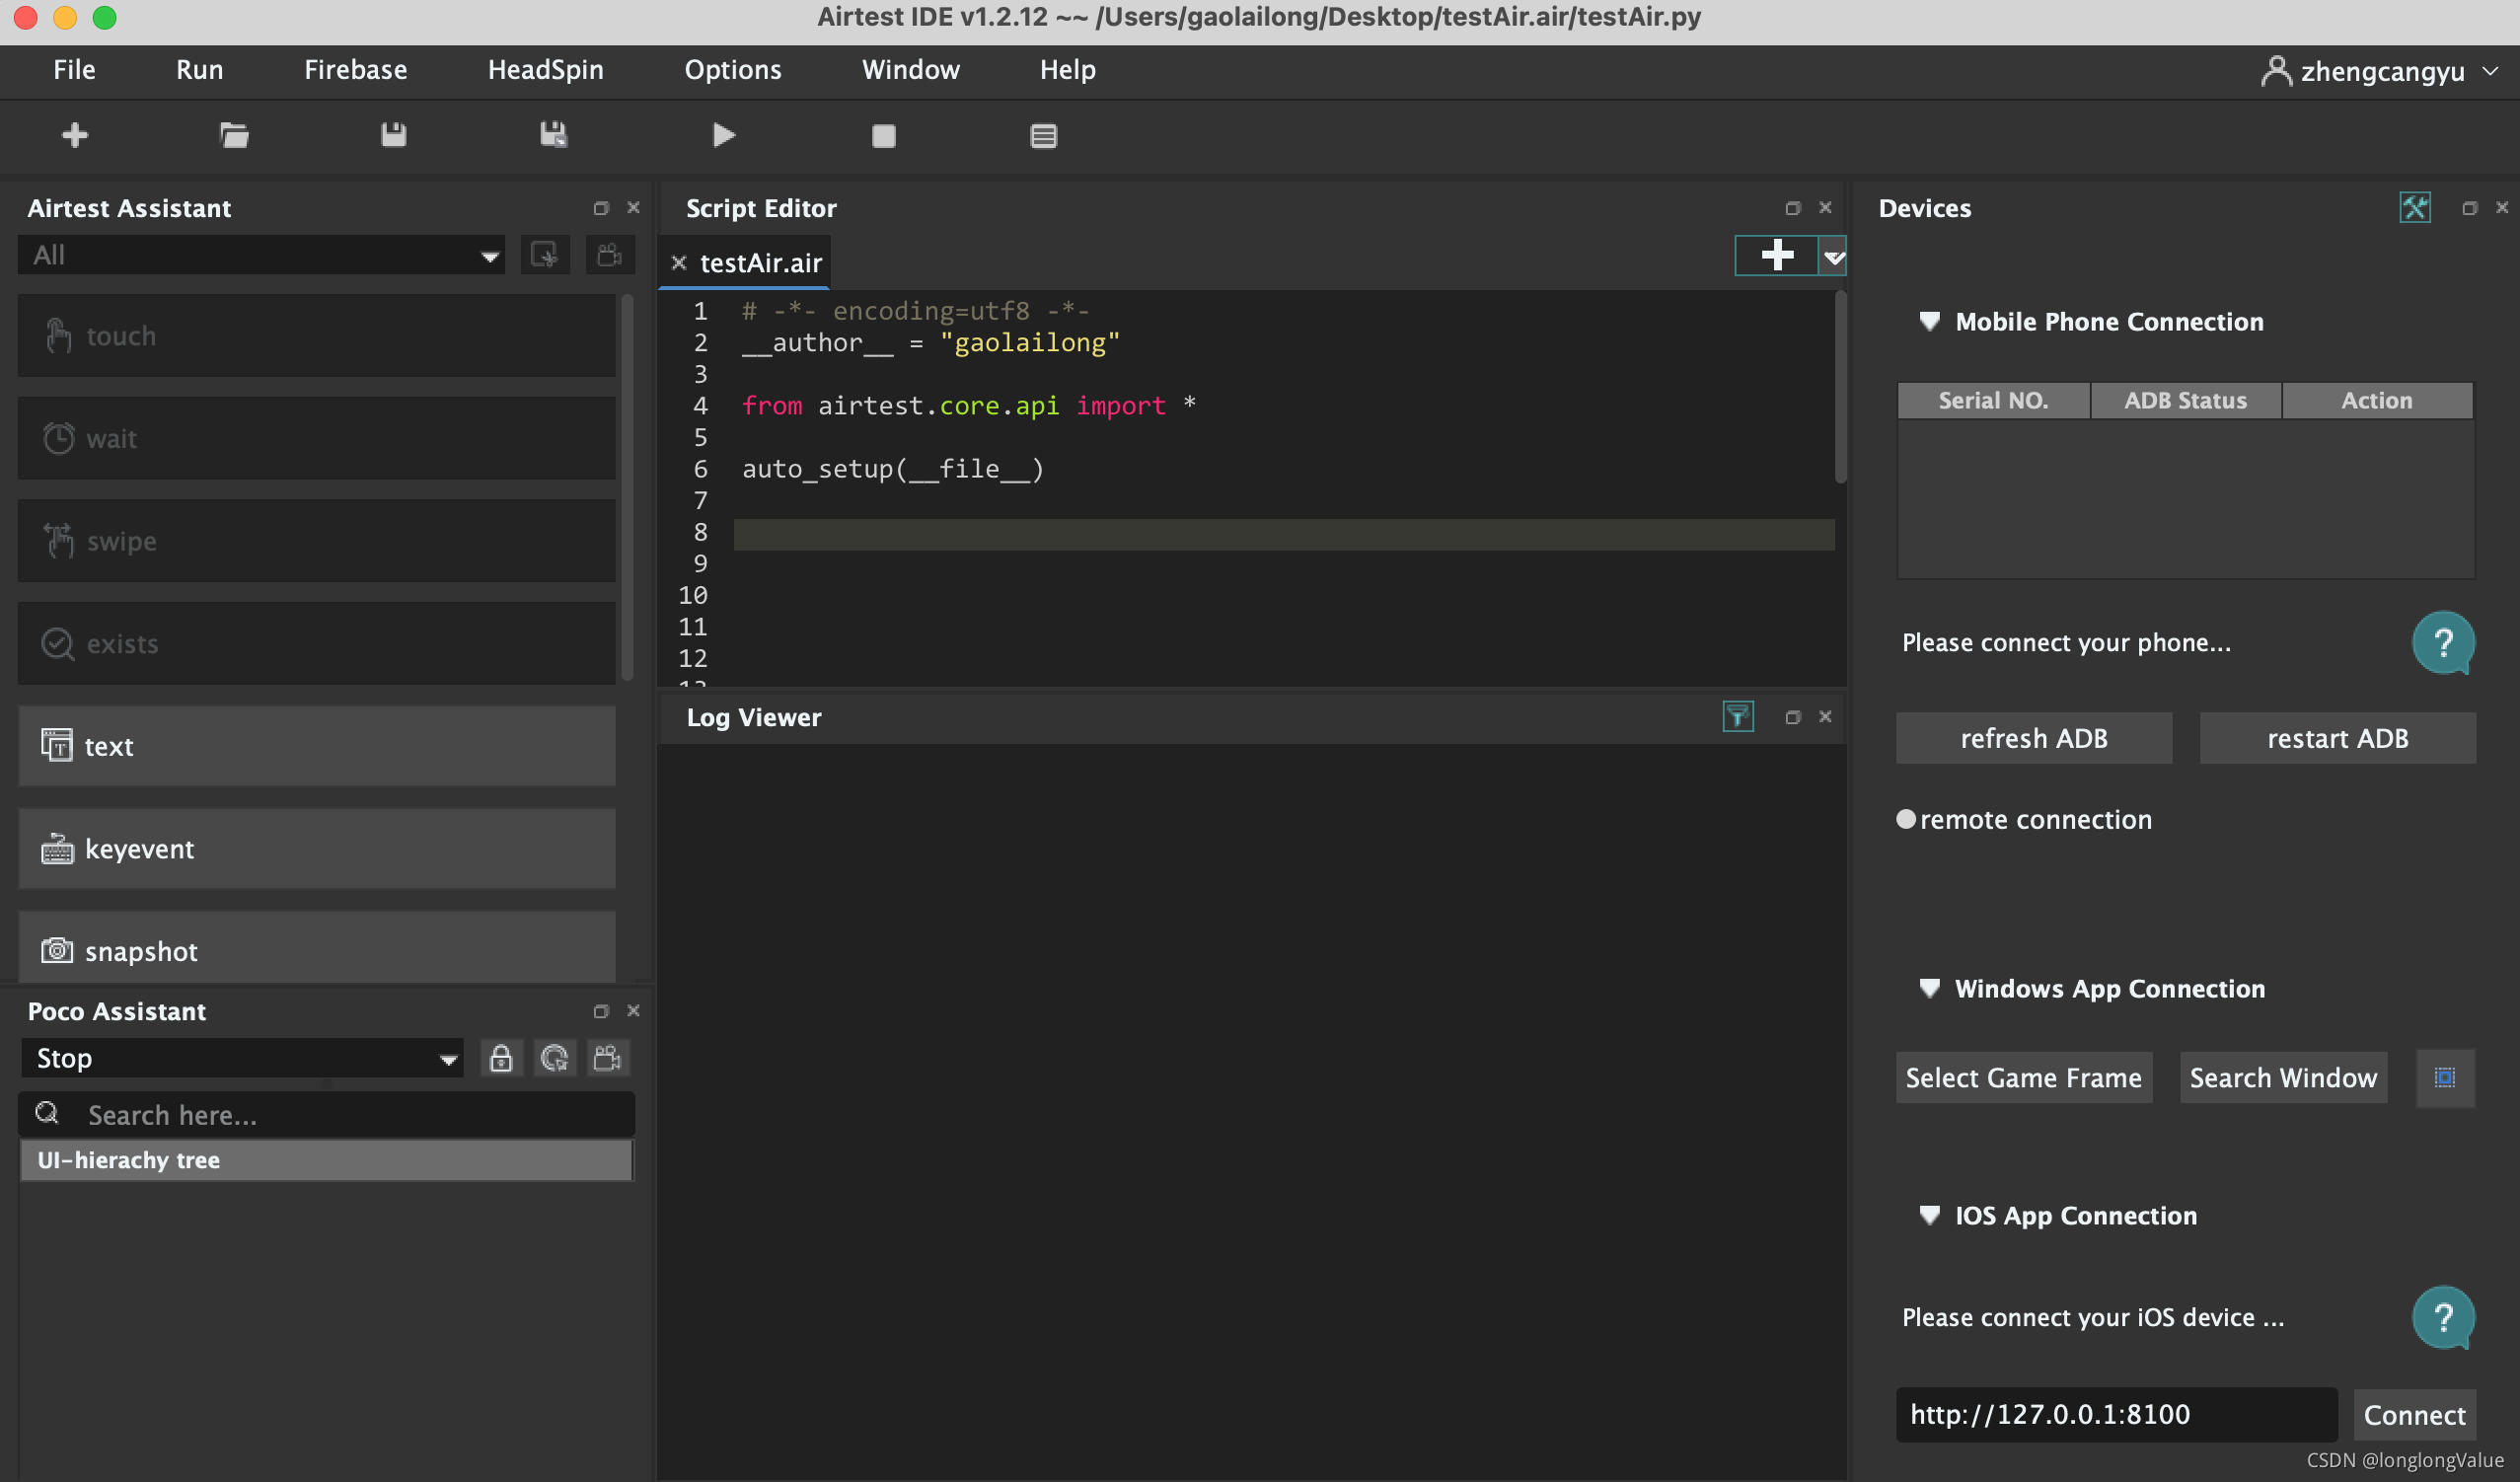Click the Save As toolbar icon

(554, 135)
